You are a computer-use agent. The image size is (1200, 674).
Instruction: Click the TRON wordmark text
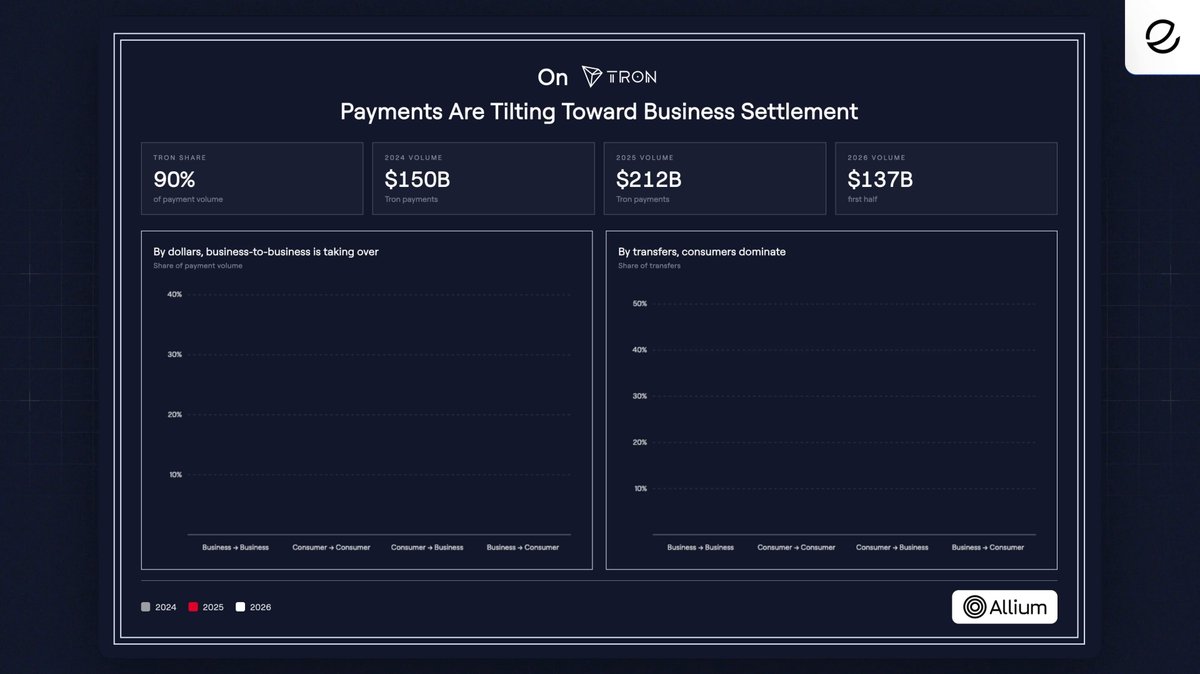pyautogui.click(x=633, y=77)
